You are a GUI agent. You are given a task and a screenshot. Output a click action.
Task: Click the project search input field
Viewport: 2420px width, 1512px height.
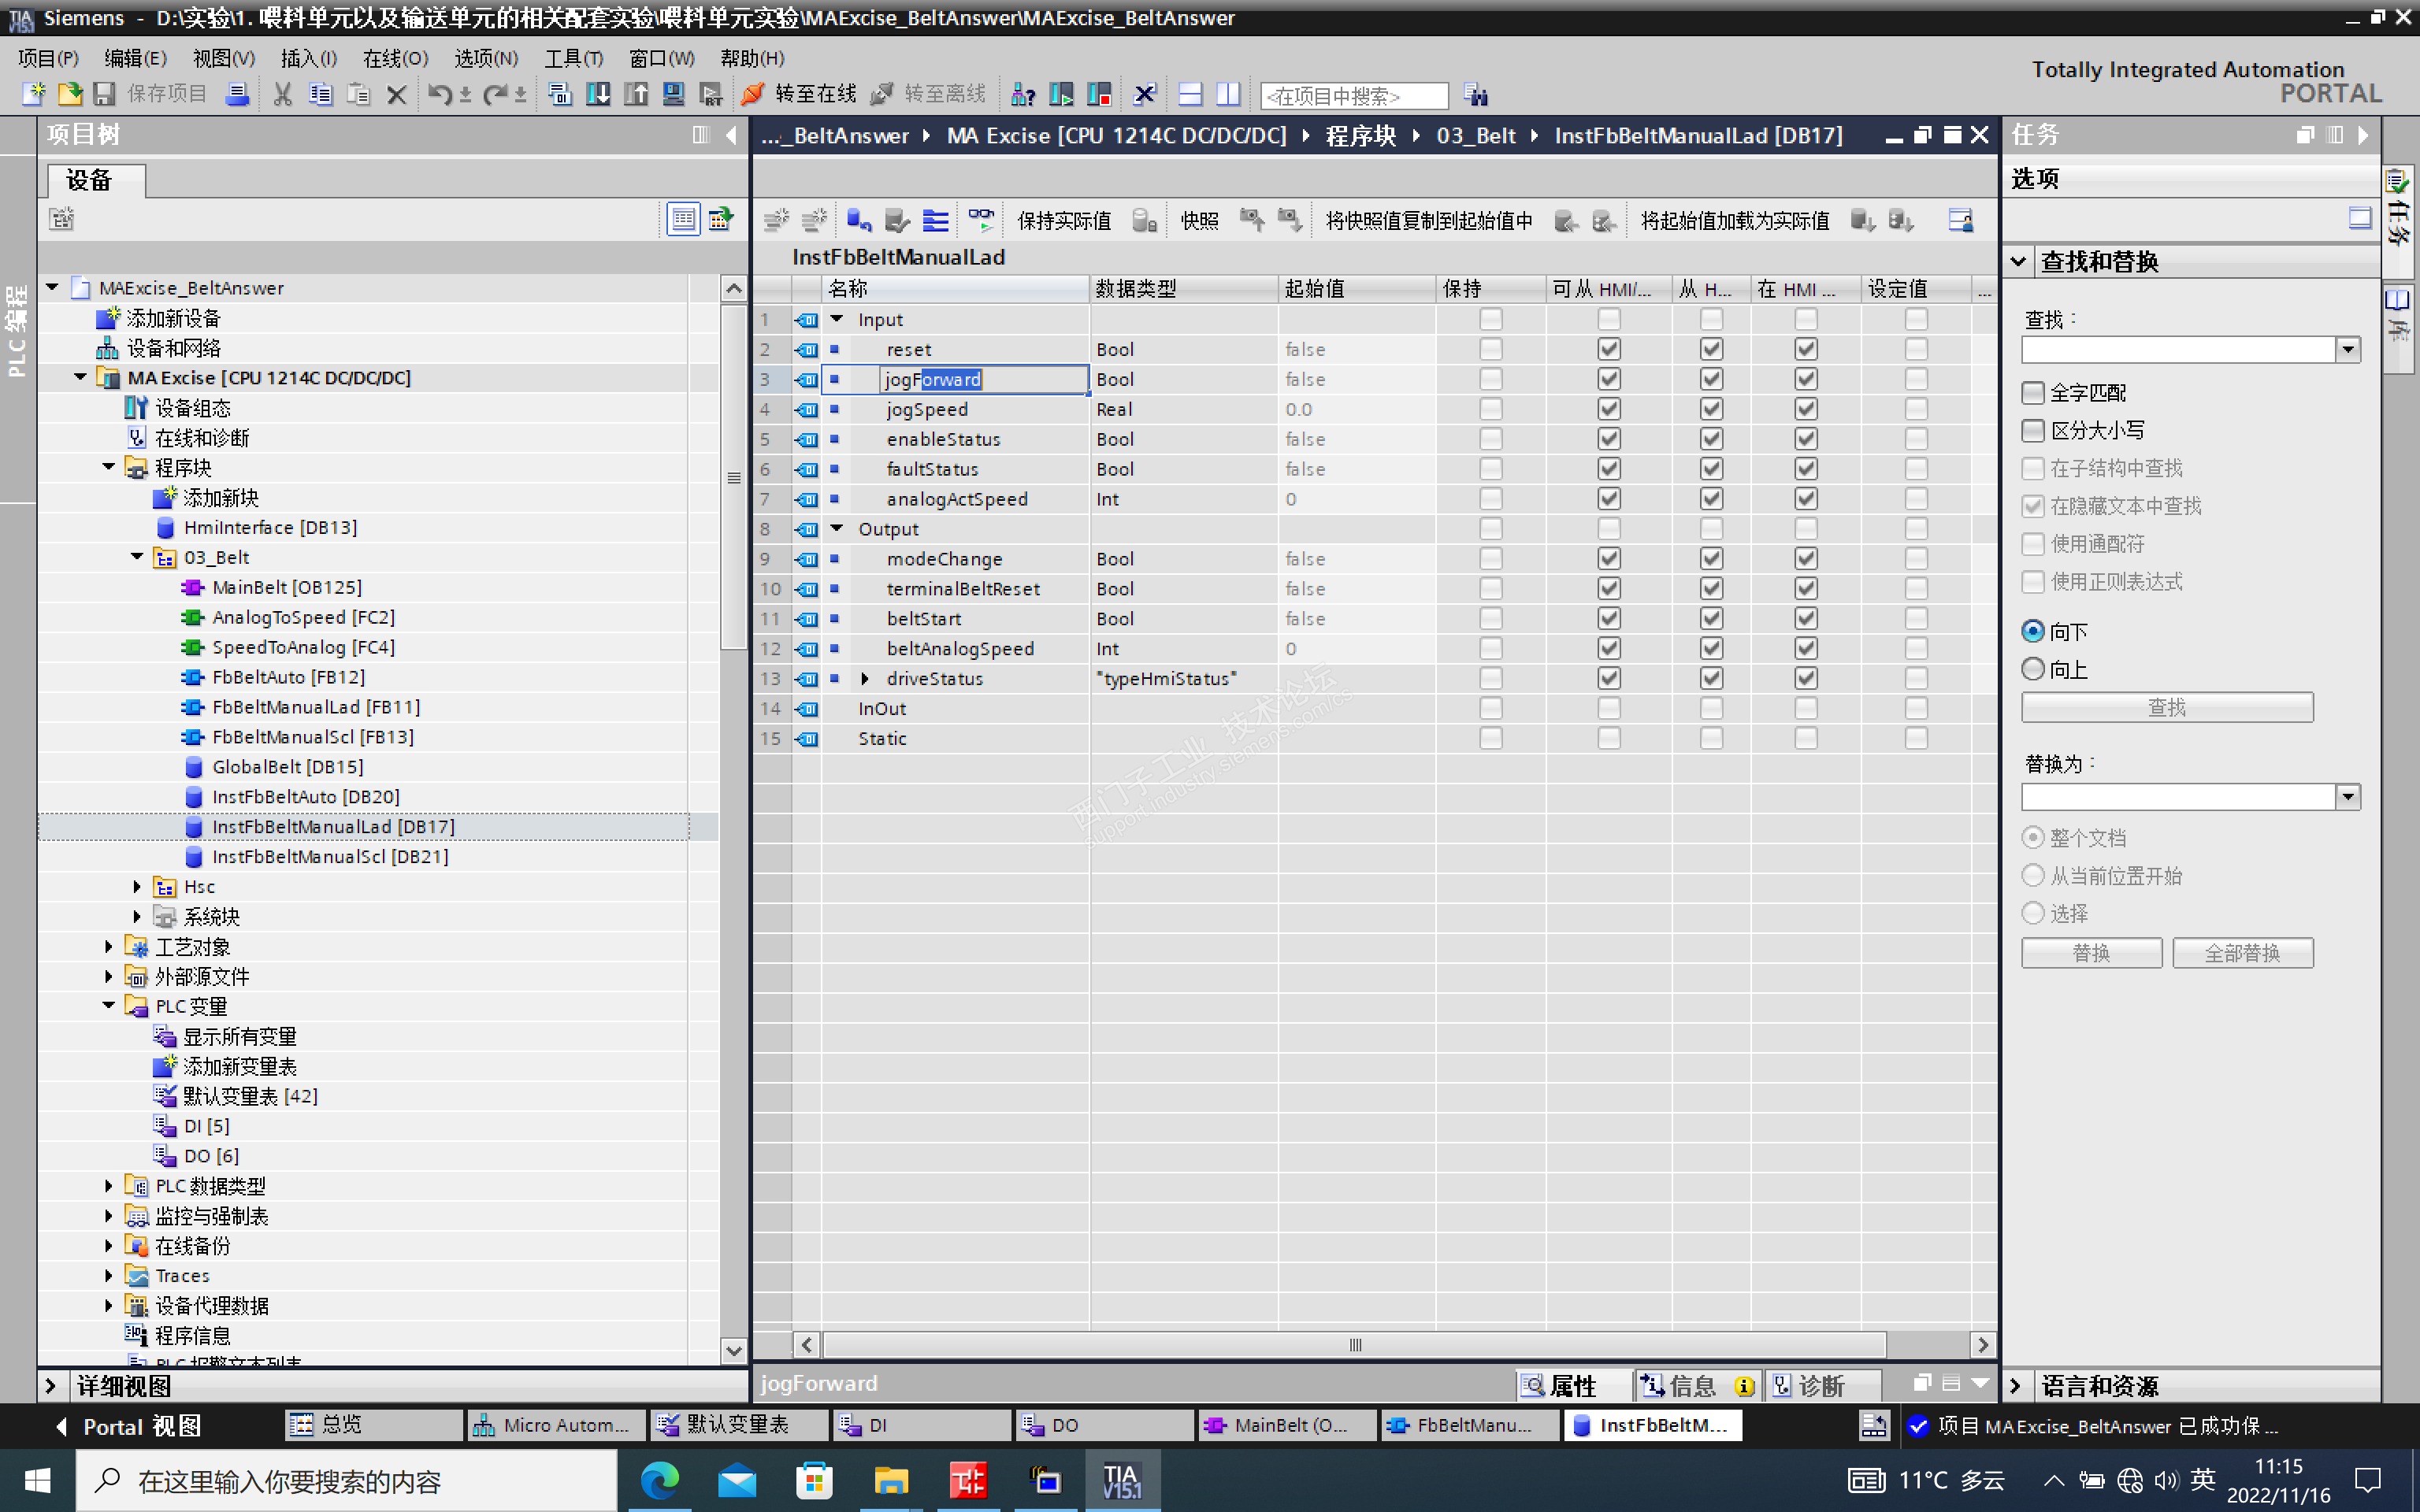[x=1353, y=95]
